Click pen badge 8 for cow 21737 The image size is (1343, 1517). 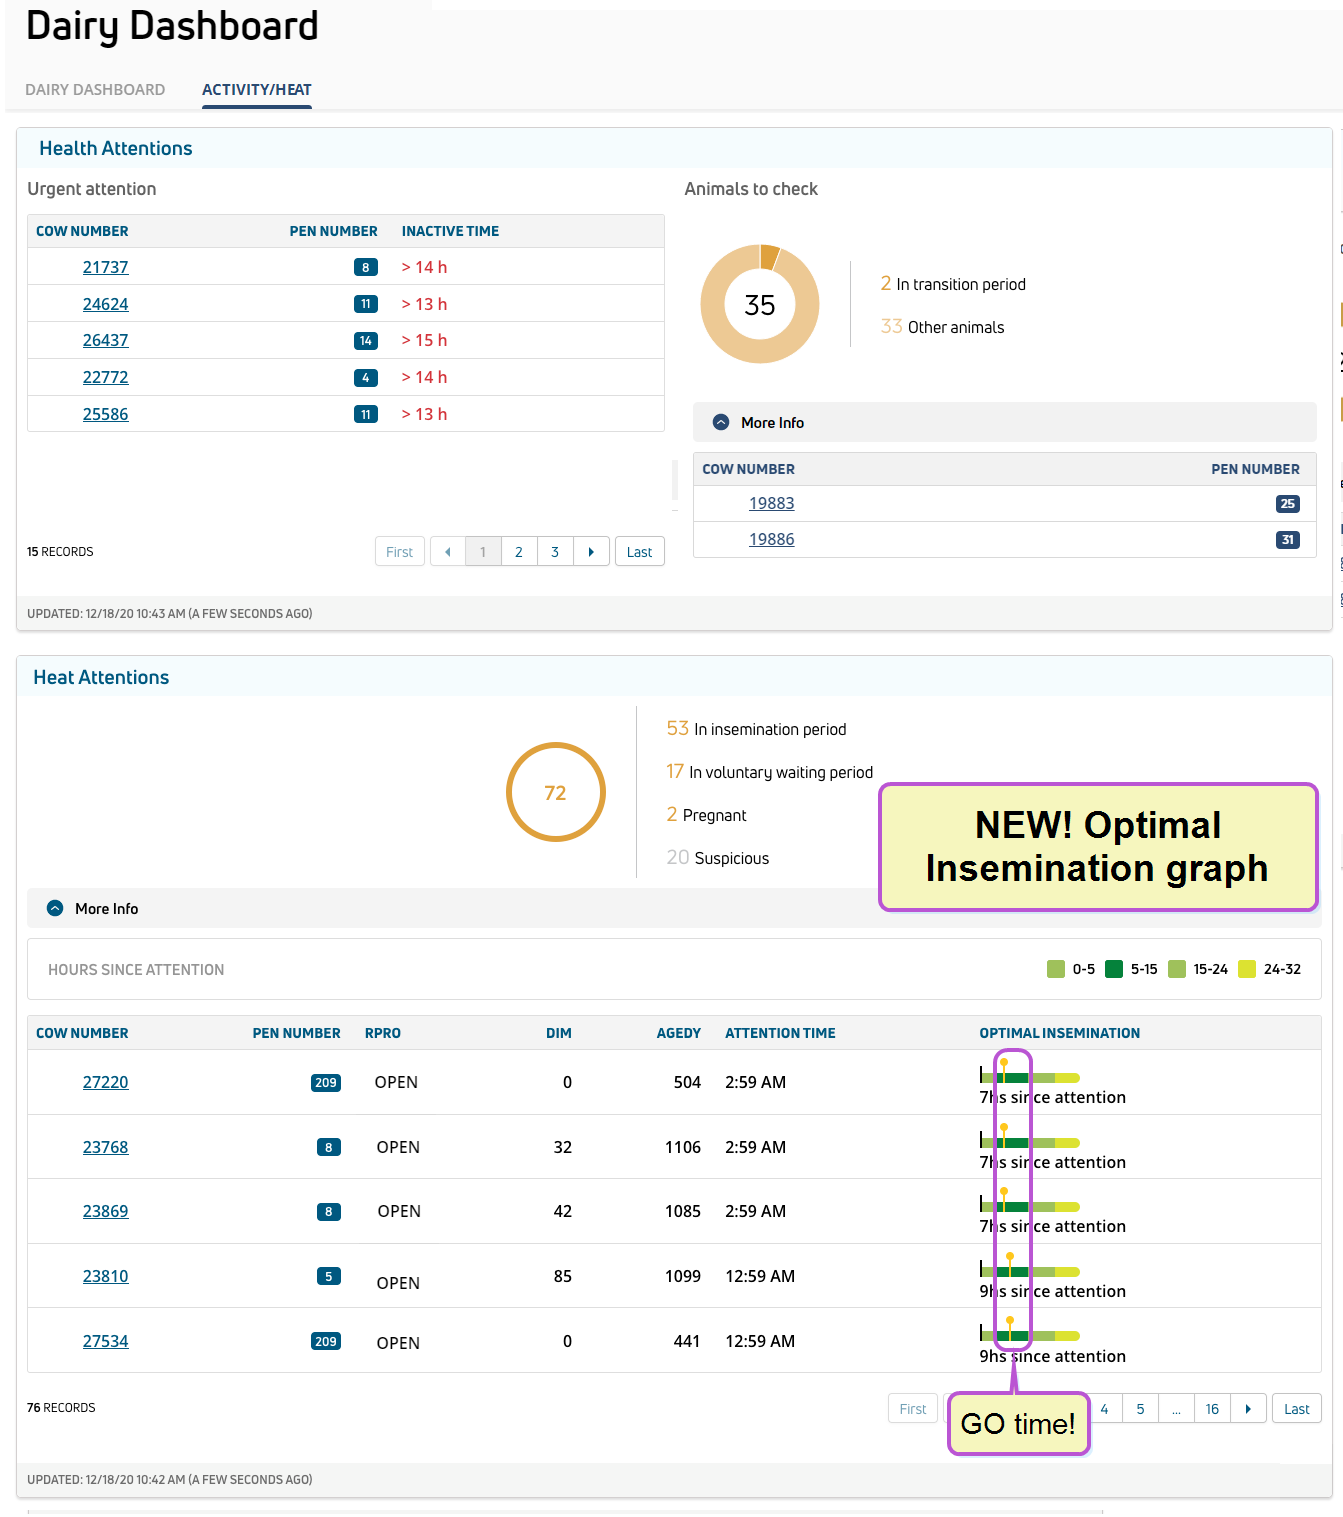pos(366,267)
